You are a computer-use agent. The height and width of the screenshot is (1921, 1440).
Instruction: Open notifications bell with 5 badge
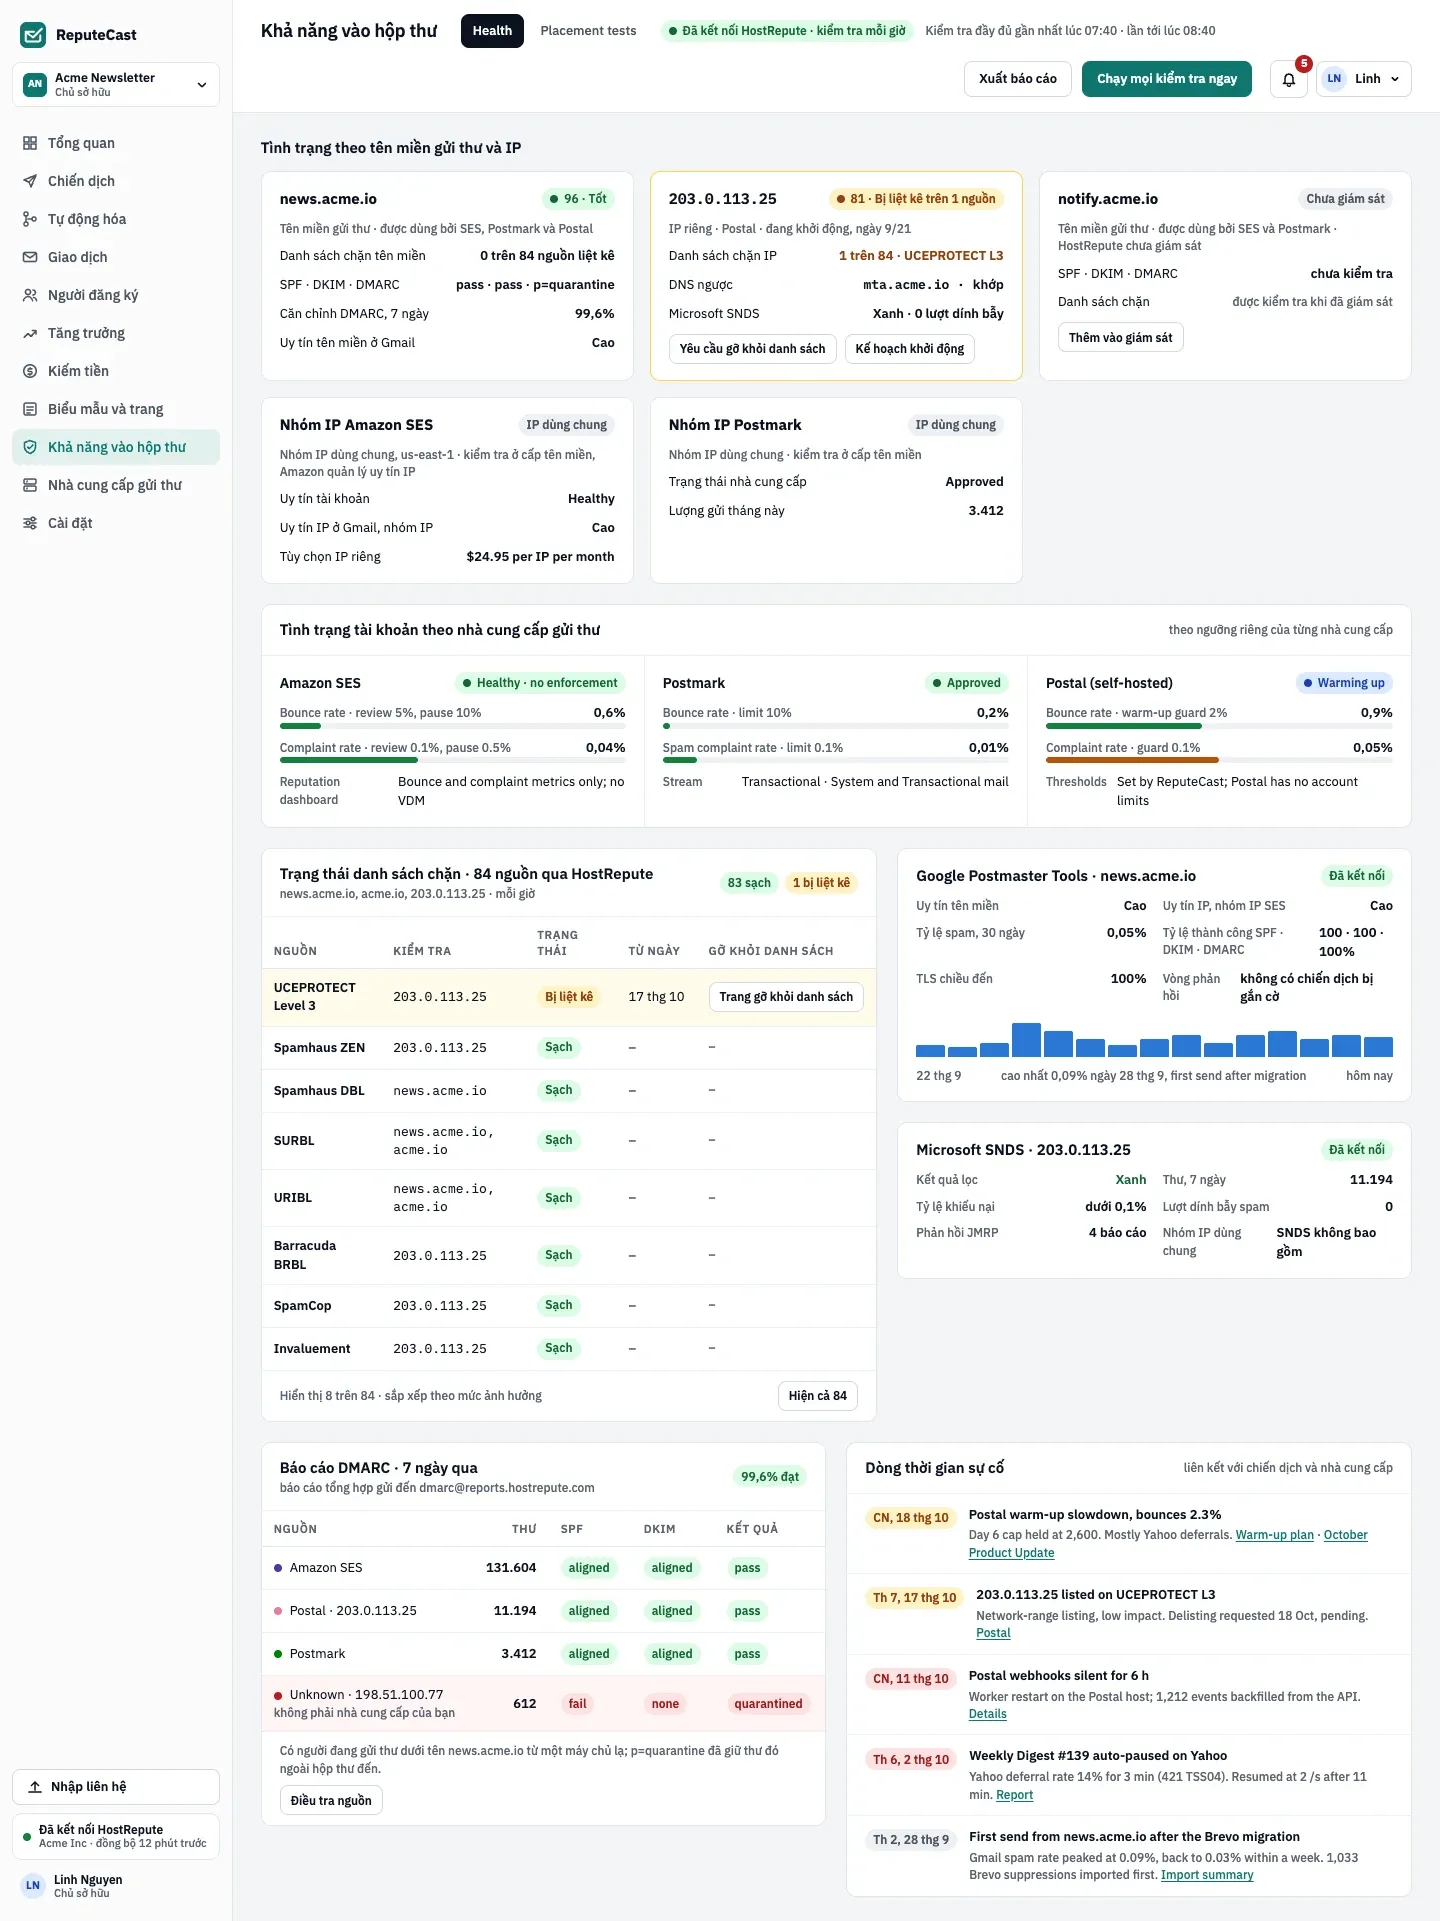coord(1289,79)
